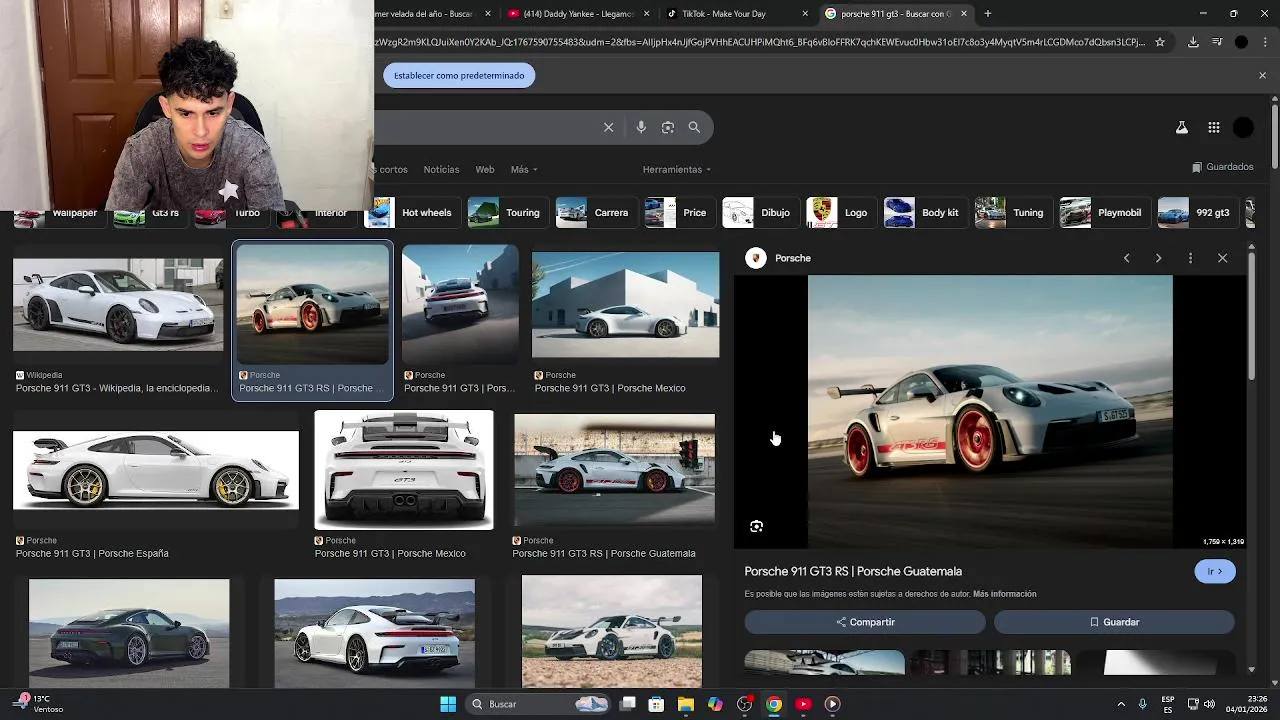
Task: Open Task View on the taskbar
Action: point(627,704)
